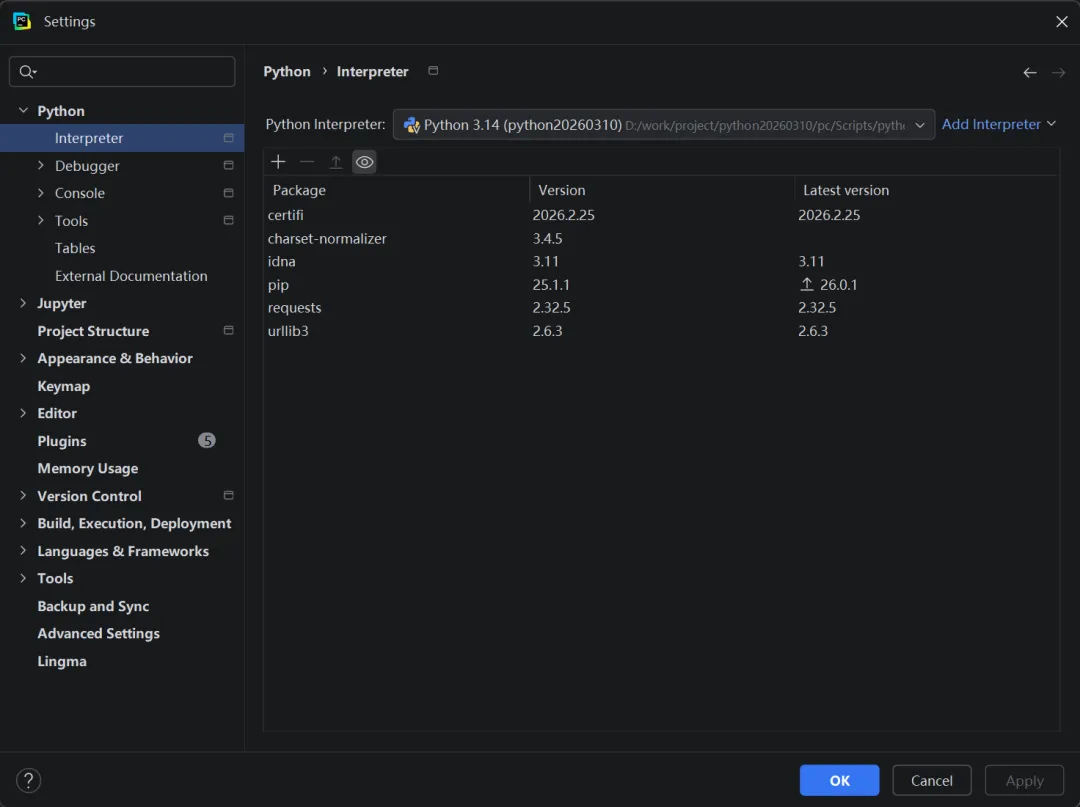Open the Lingma settings page

pyautogui.click(x=122, y=661)
